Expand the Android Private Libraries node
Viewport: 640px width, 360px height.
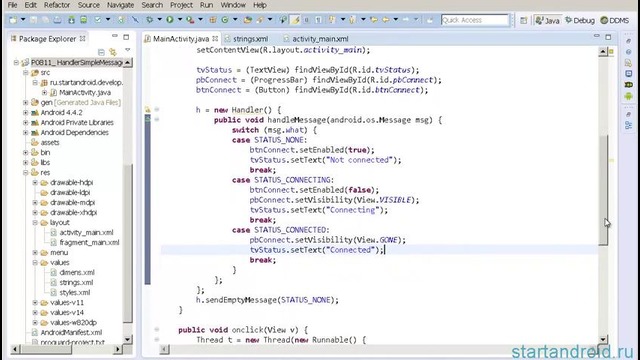(26, 122)
